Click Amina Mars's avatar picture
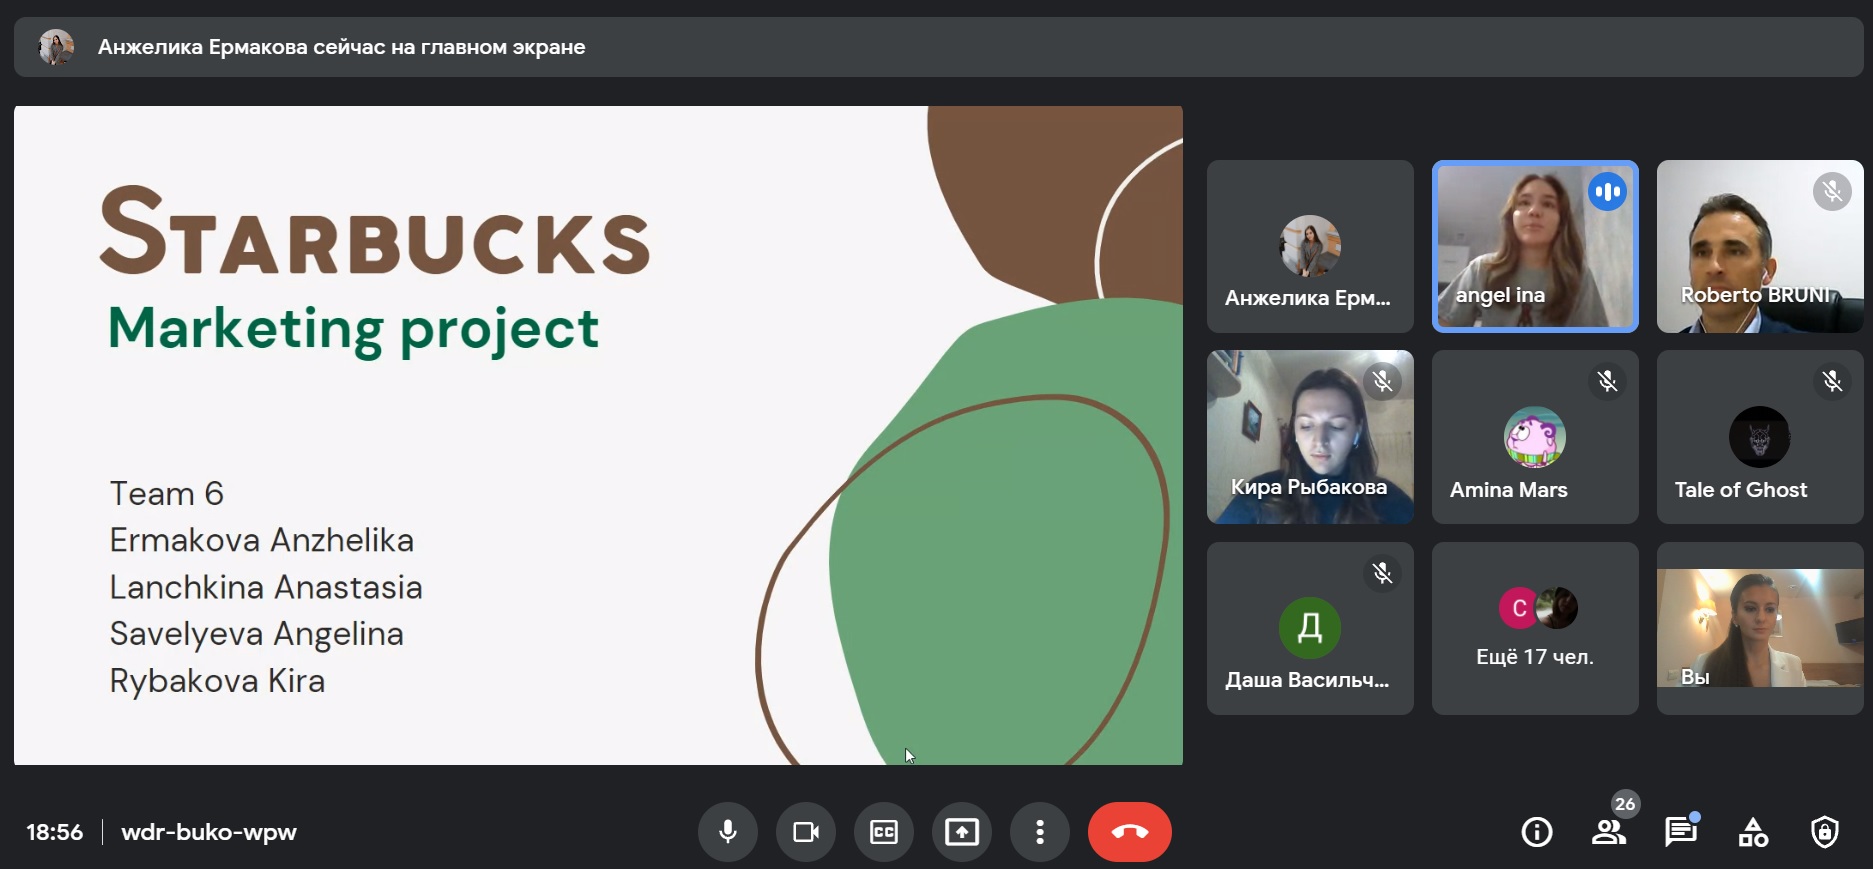The image size is (1873, 869). click(1535, 437)
